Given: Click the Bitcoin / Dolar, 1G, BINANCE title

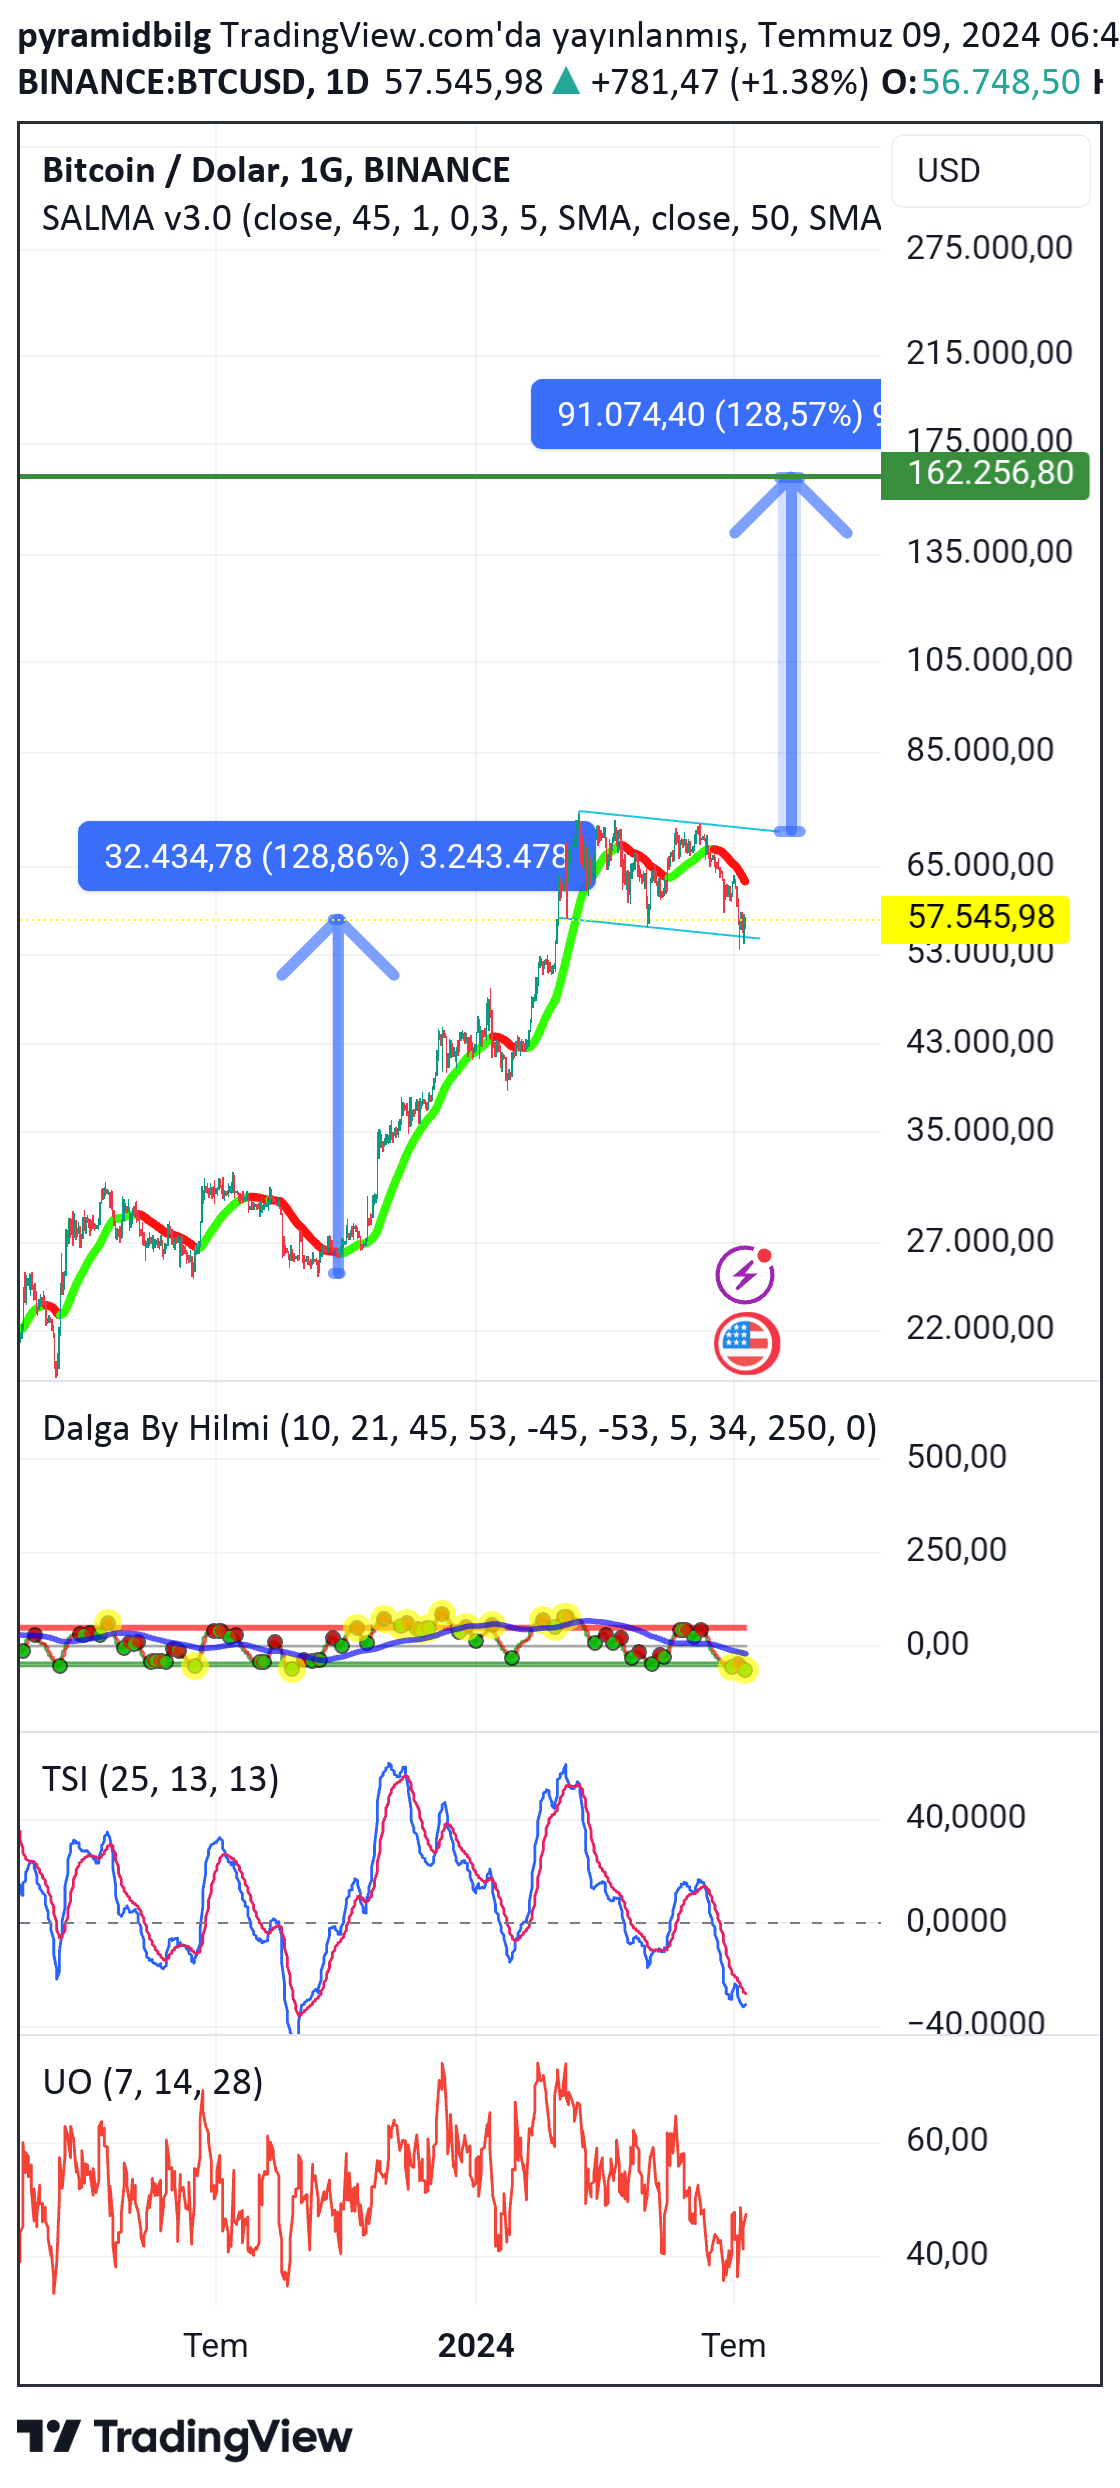Looking at the screenshot, I should click(276, 170).
